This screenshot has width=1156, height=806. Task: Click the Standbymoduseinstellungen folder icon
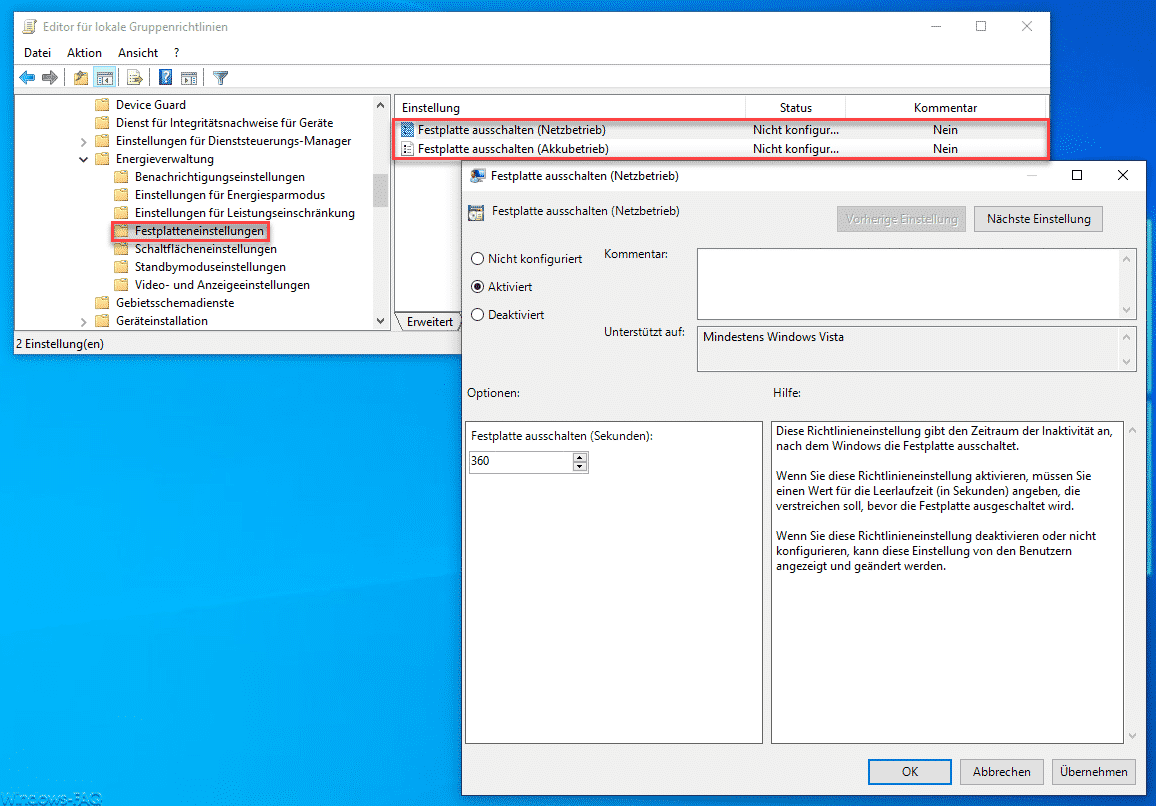click(x=122, y=267)
